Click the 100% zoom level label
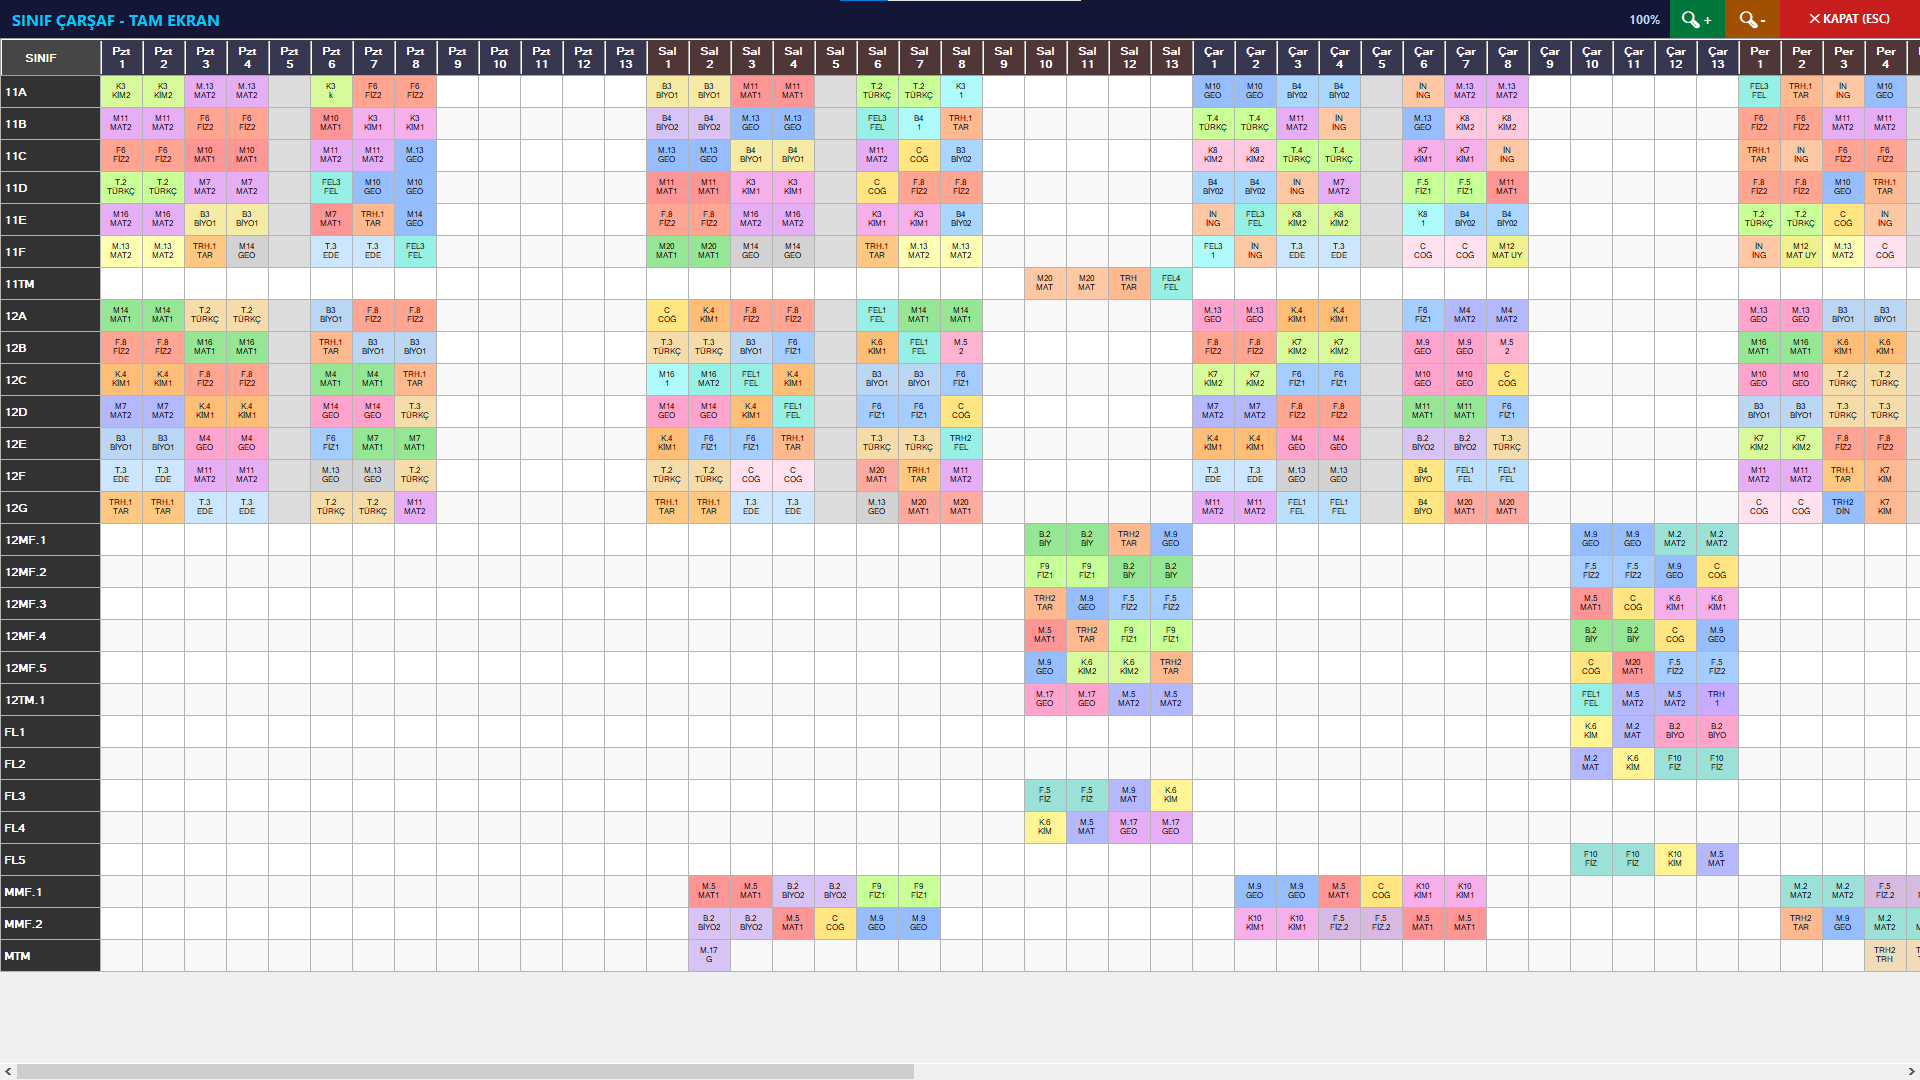1920x1080 pixels. point(1644,19)
